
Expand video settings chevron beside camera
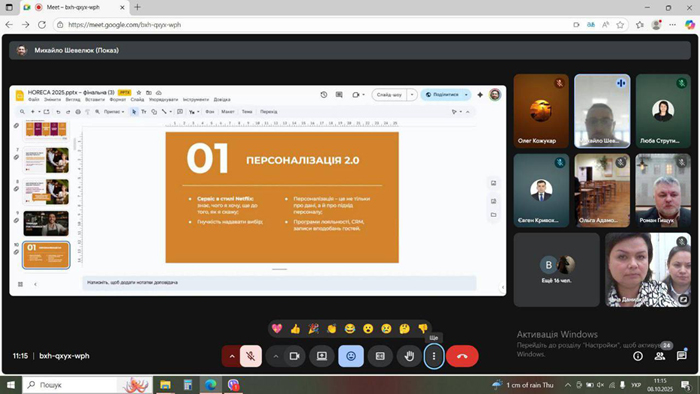click(275, 356)
